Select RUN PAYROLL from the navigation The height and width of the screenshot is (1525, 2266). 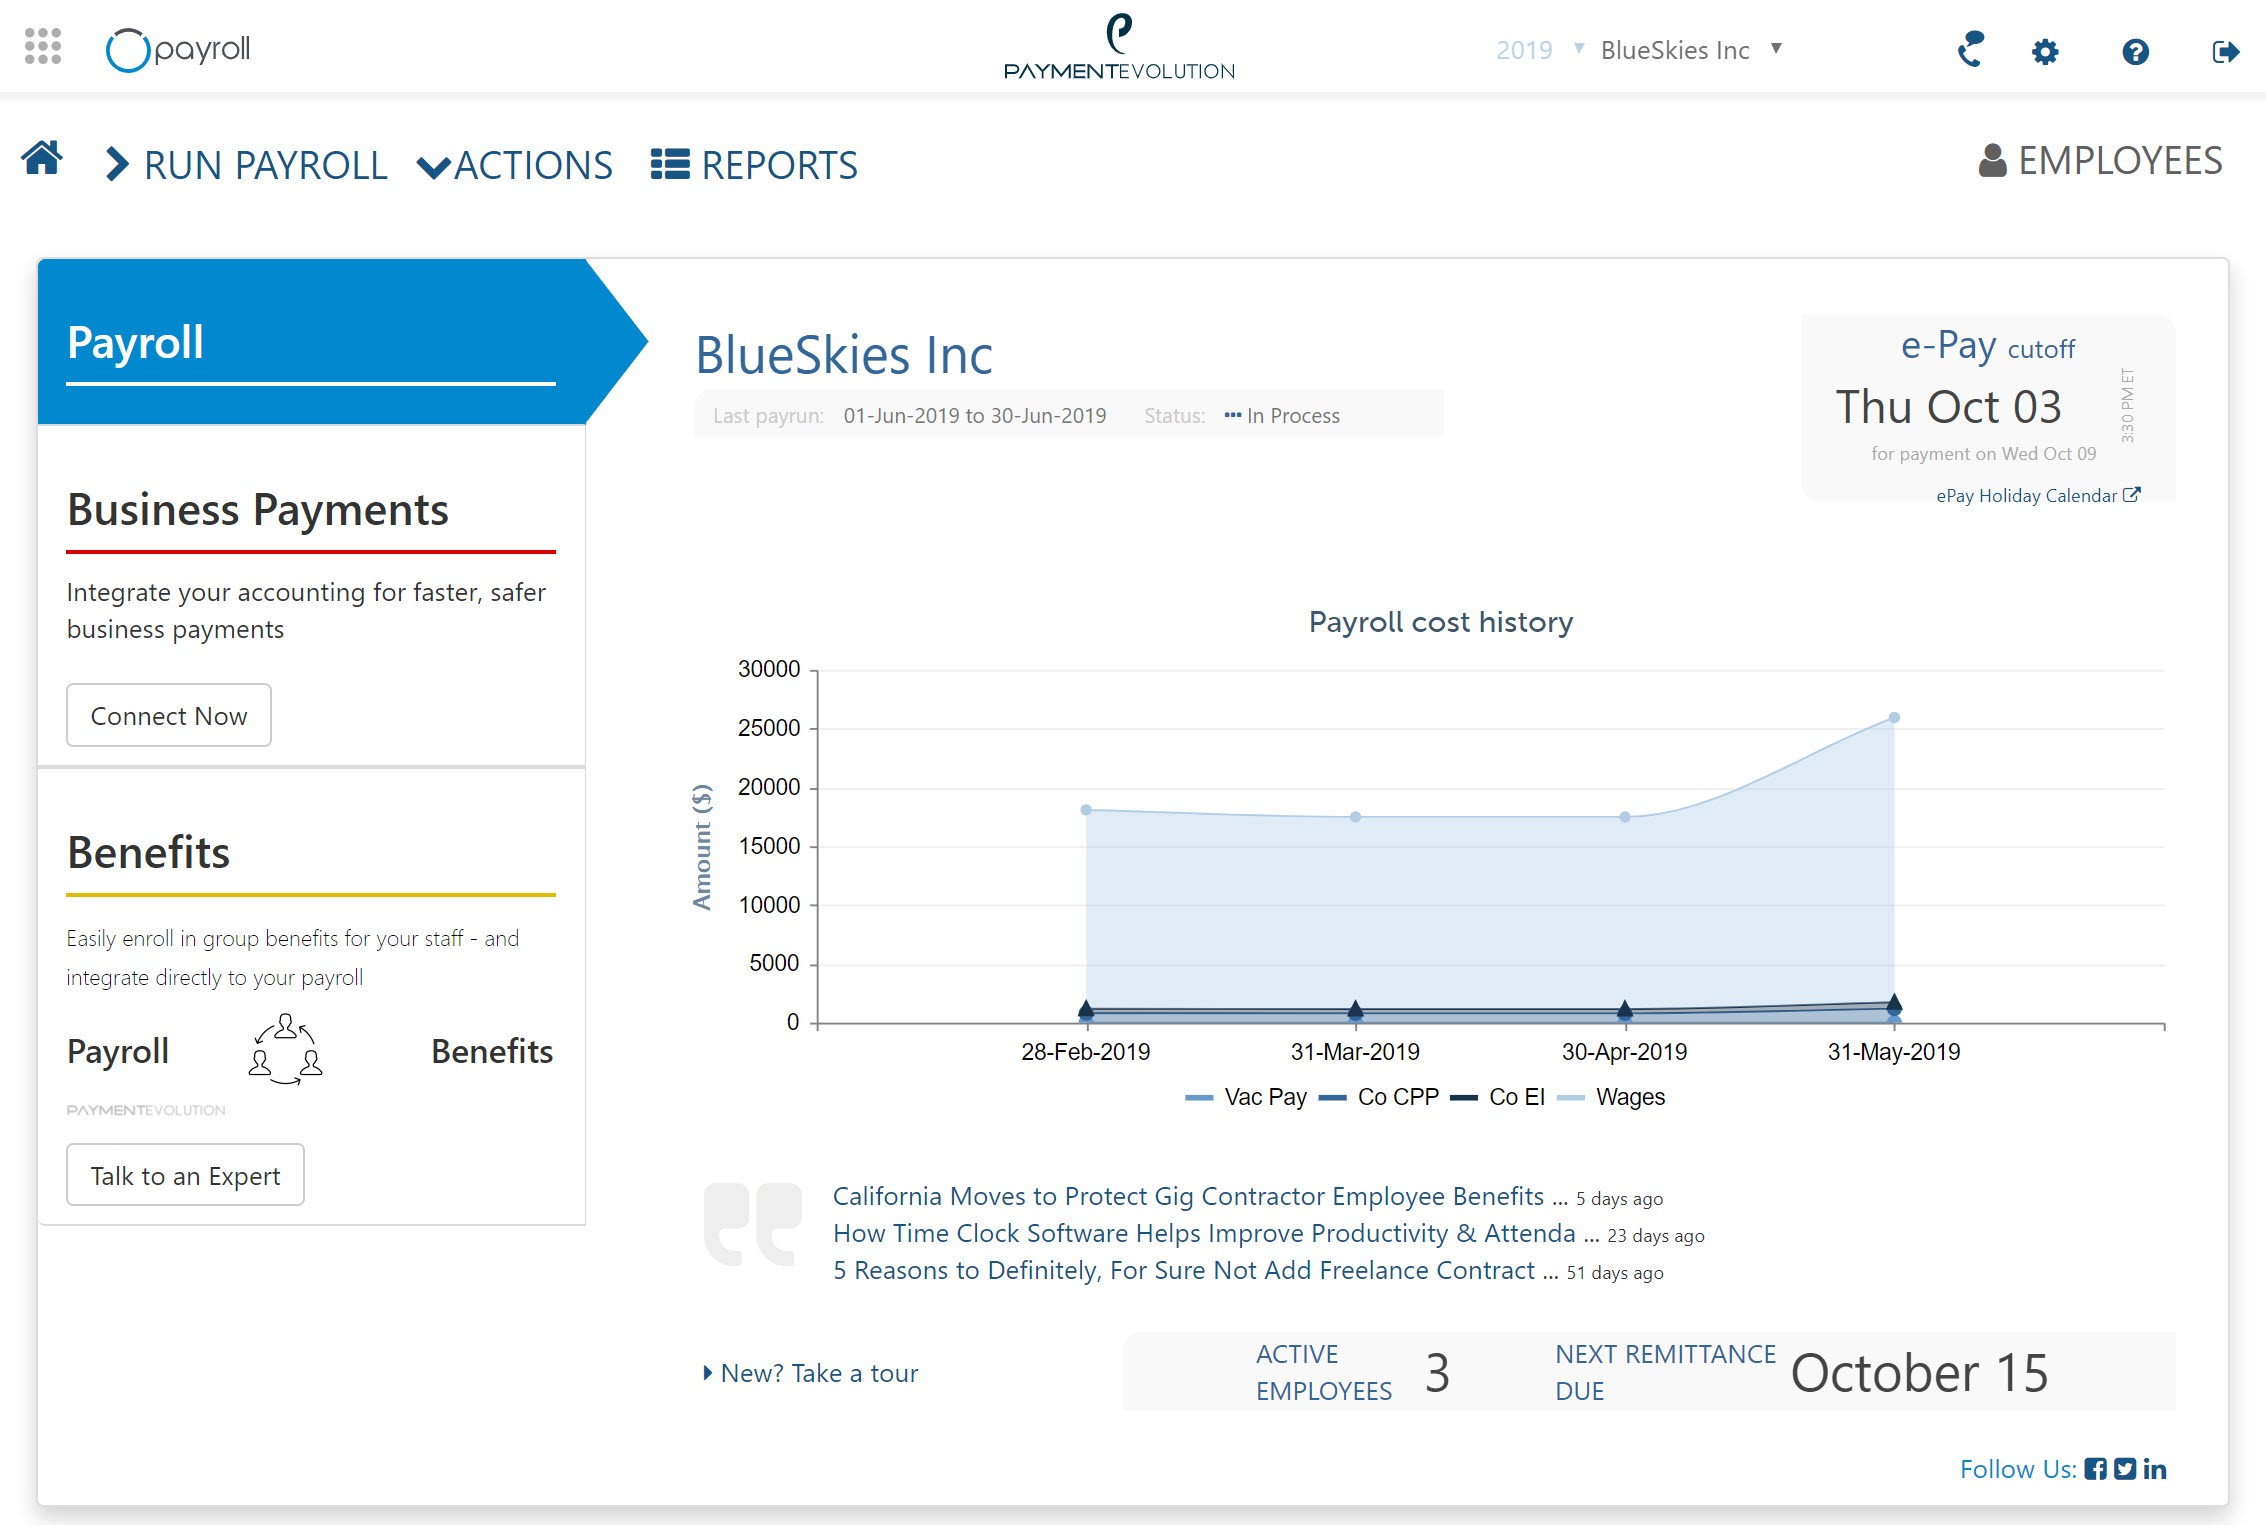click(x=265, y=165)
